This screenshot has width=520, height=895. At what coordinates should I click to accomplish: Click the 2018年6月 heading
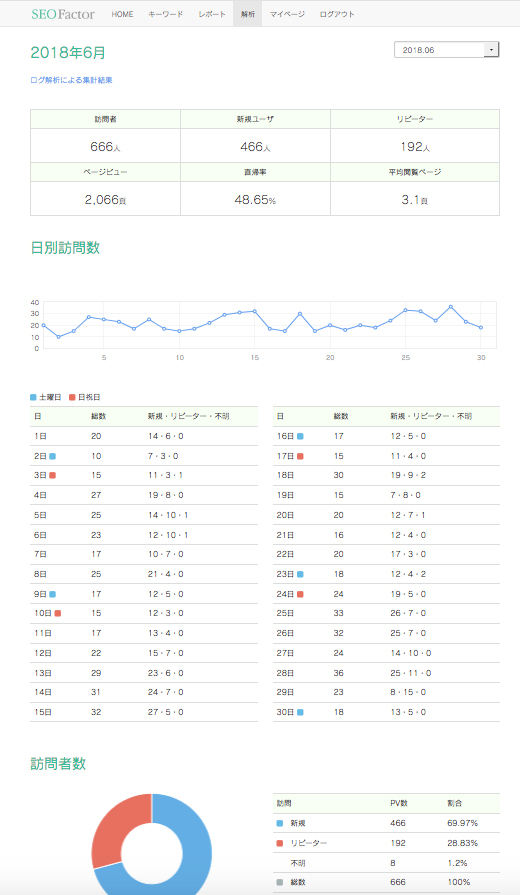(x=68, y=53)
